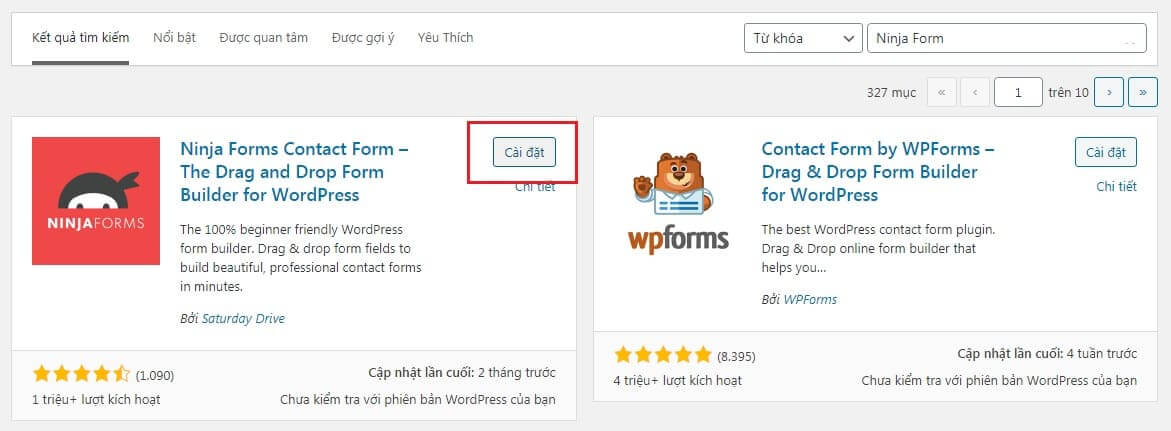Install Ninja Forms with Cài đặt button
This screenshot has width=1171, height=431.
(x=524, y=152)
